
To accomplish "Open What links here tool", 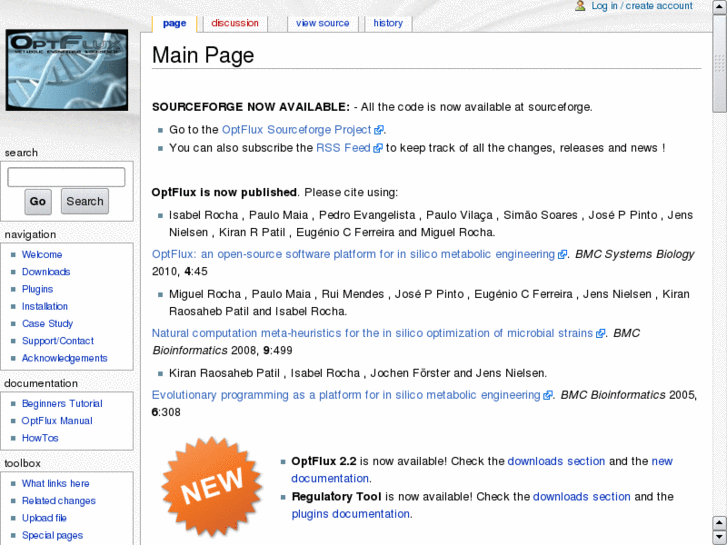I will pos(56,483).
